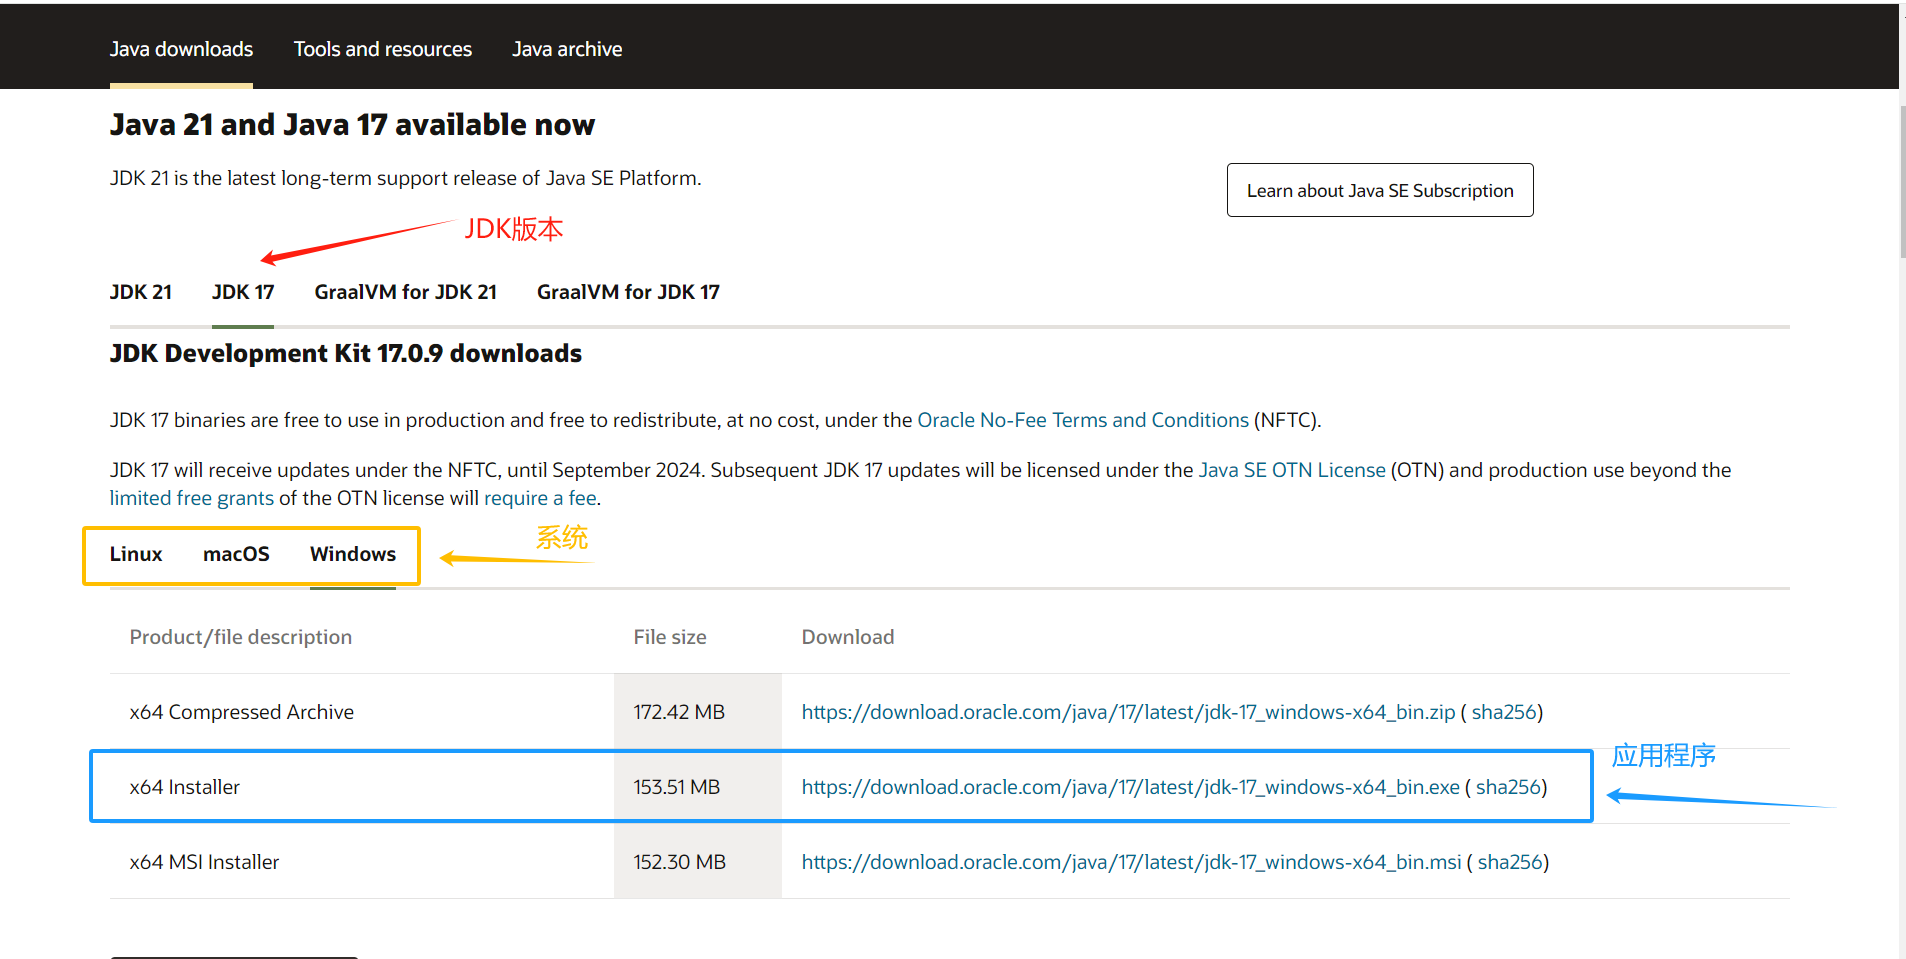This screenshot has width=1906, height=959.
Task: Click Learn about Java SE Subscription button
Action: point(1379,190)
